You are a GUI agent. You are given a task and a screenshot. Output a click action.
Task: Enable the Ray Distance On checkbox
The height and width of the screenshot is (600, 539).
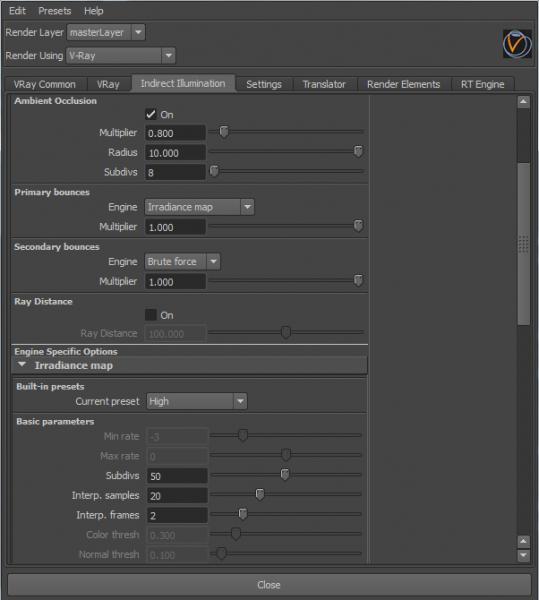pos(151,315)
